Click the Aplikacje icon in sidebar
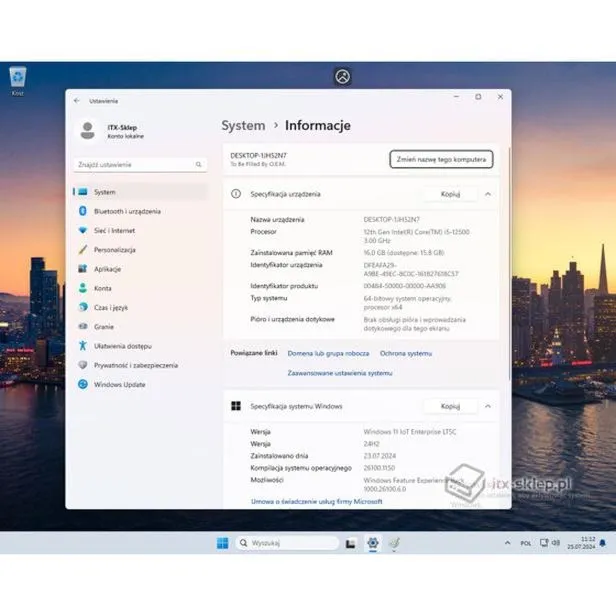 point(83,269)
